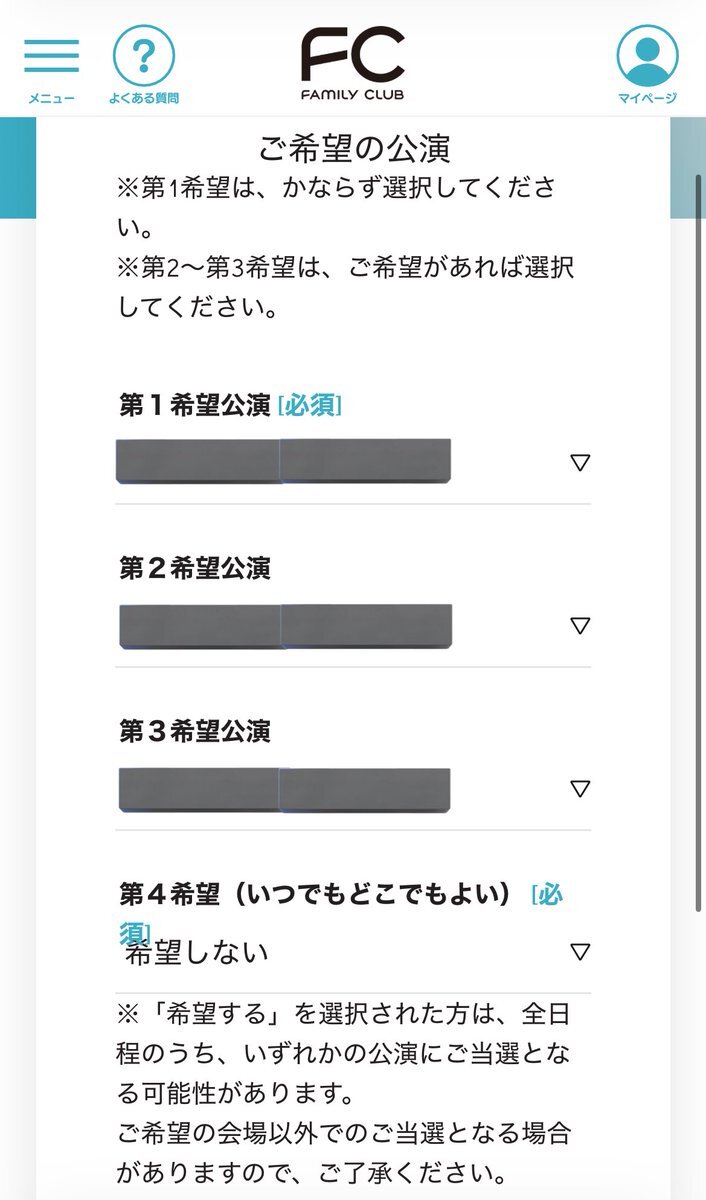Expand the 第2希望公演 dropdown arrow
Viewport: 706px width, 1200px height.
coord(580,626)
